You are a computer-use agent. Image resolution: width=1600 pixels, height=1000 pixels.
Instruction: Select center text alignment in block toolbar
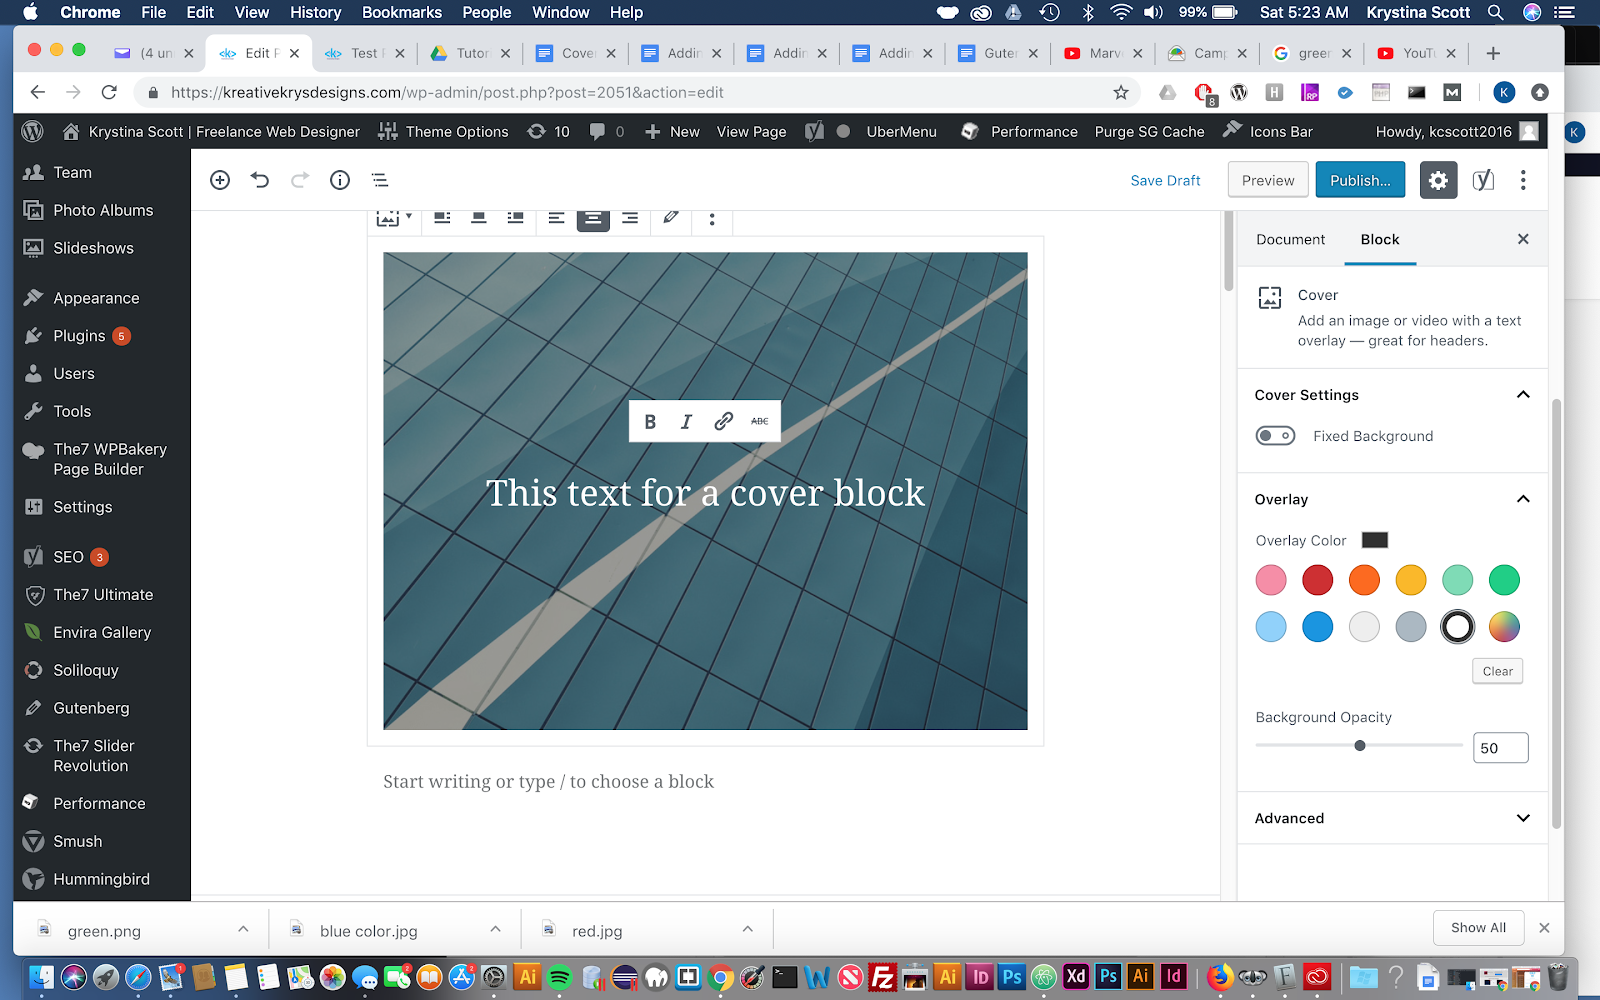click(593, 217)
